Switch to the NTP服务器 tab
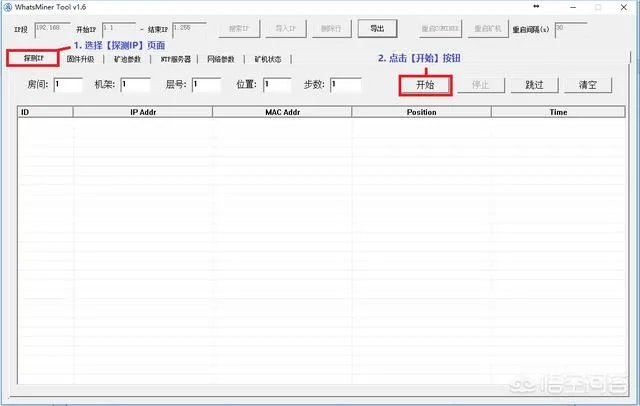 click(x=176, y=59)
